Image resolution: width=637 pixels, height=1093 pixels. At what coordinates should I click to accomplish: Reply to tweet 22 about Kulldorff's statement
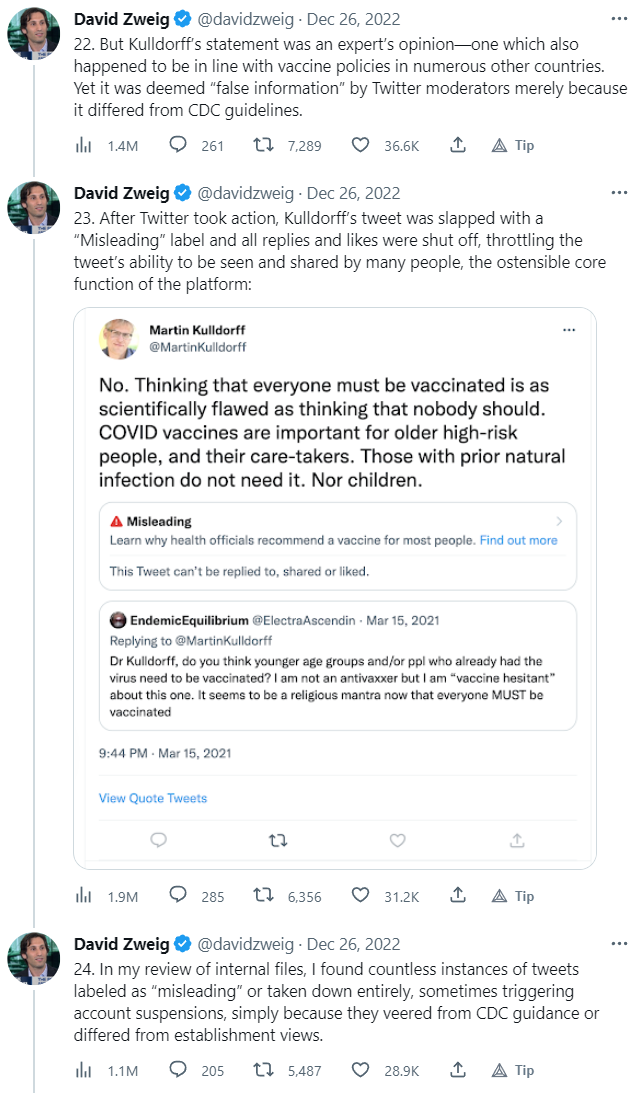[x=179, y=145]
